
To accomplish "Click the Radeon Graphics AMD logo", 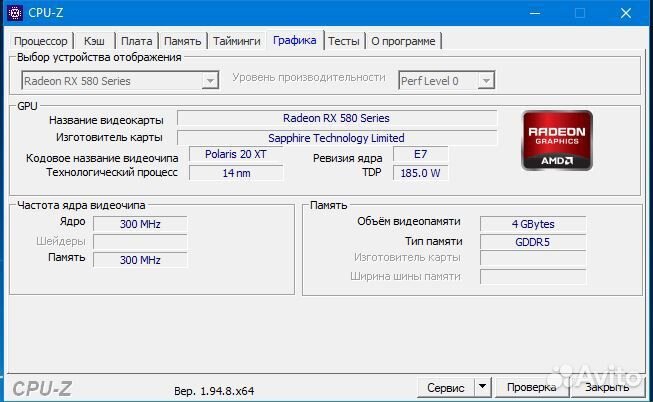I will (549, 140).
